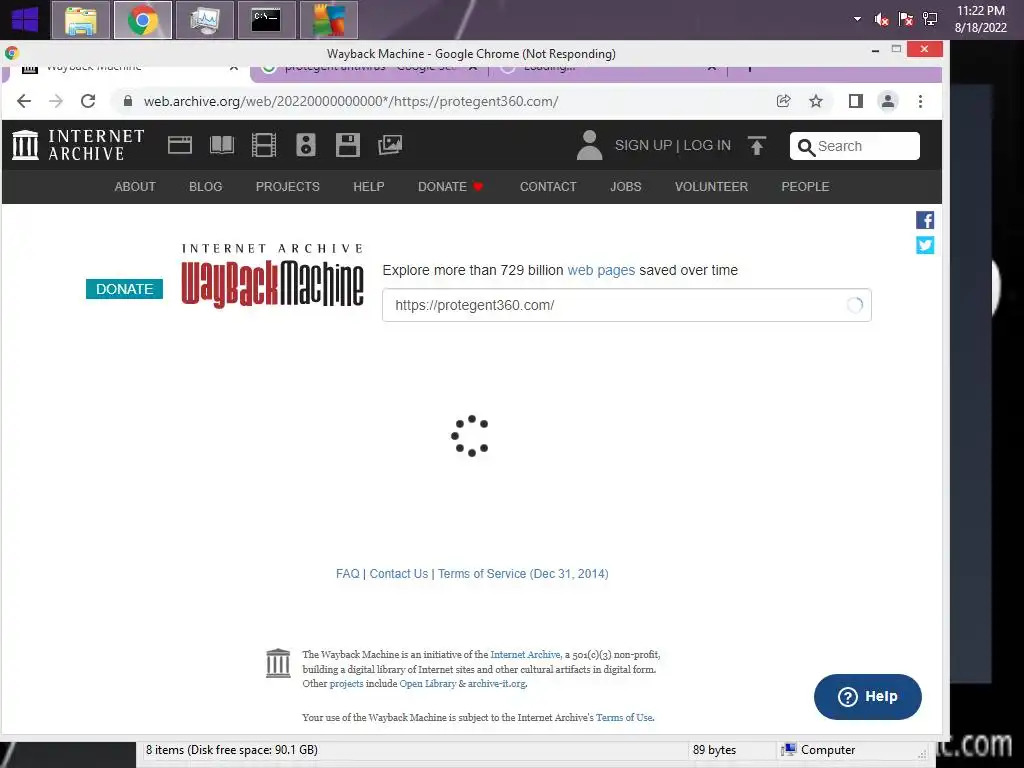Click the SIGN UP link
Viewport: 1024px width, 768px height.
643,145
